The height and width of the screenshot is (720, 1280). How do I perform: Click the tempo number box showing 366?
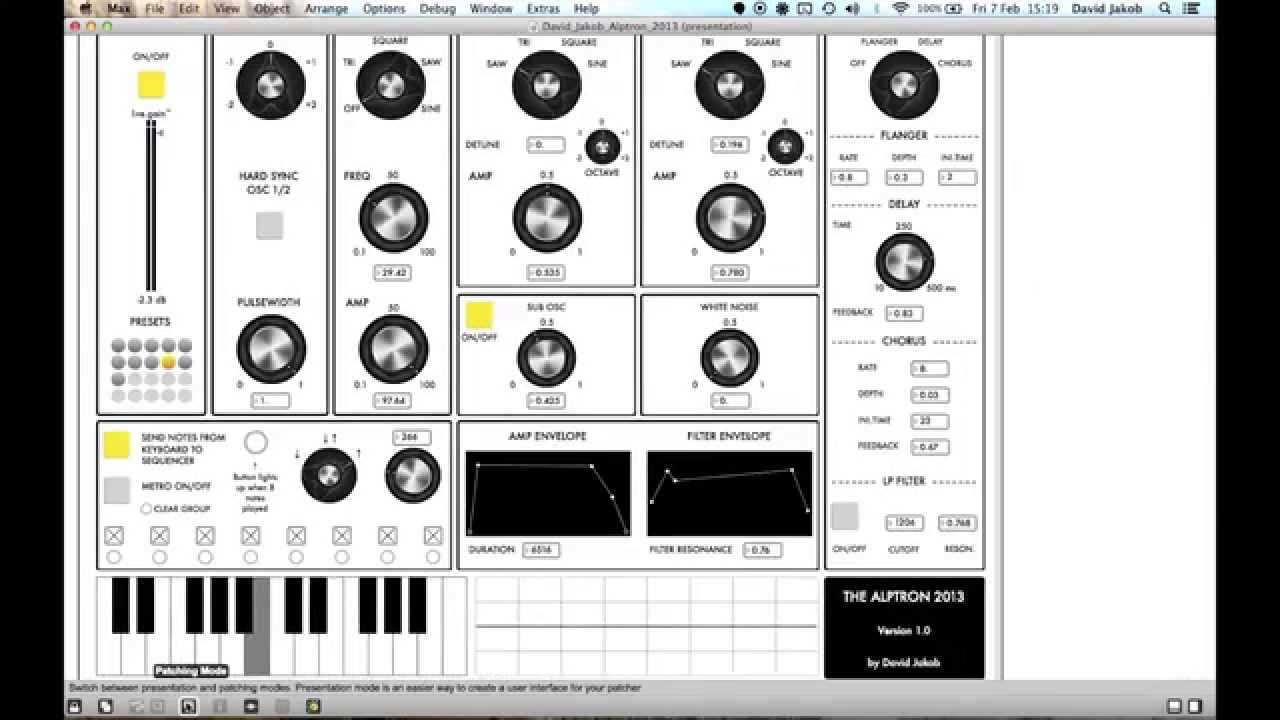(x=411, y=437)
